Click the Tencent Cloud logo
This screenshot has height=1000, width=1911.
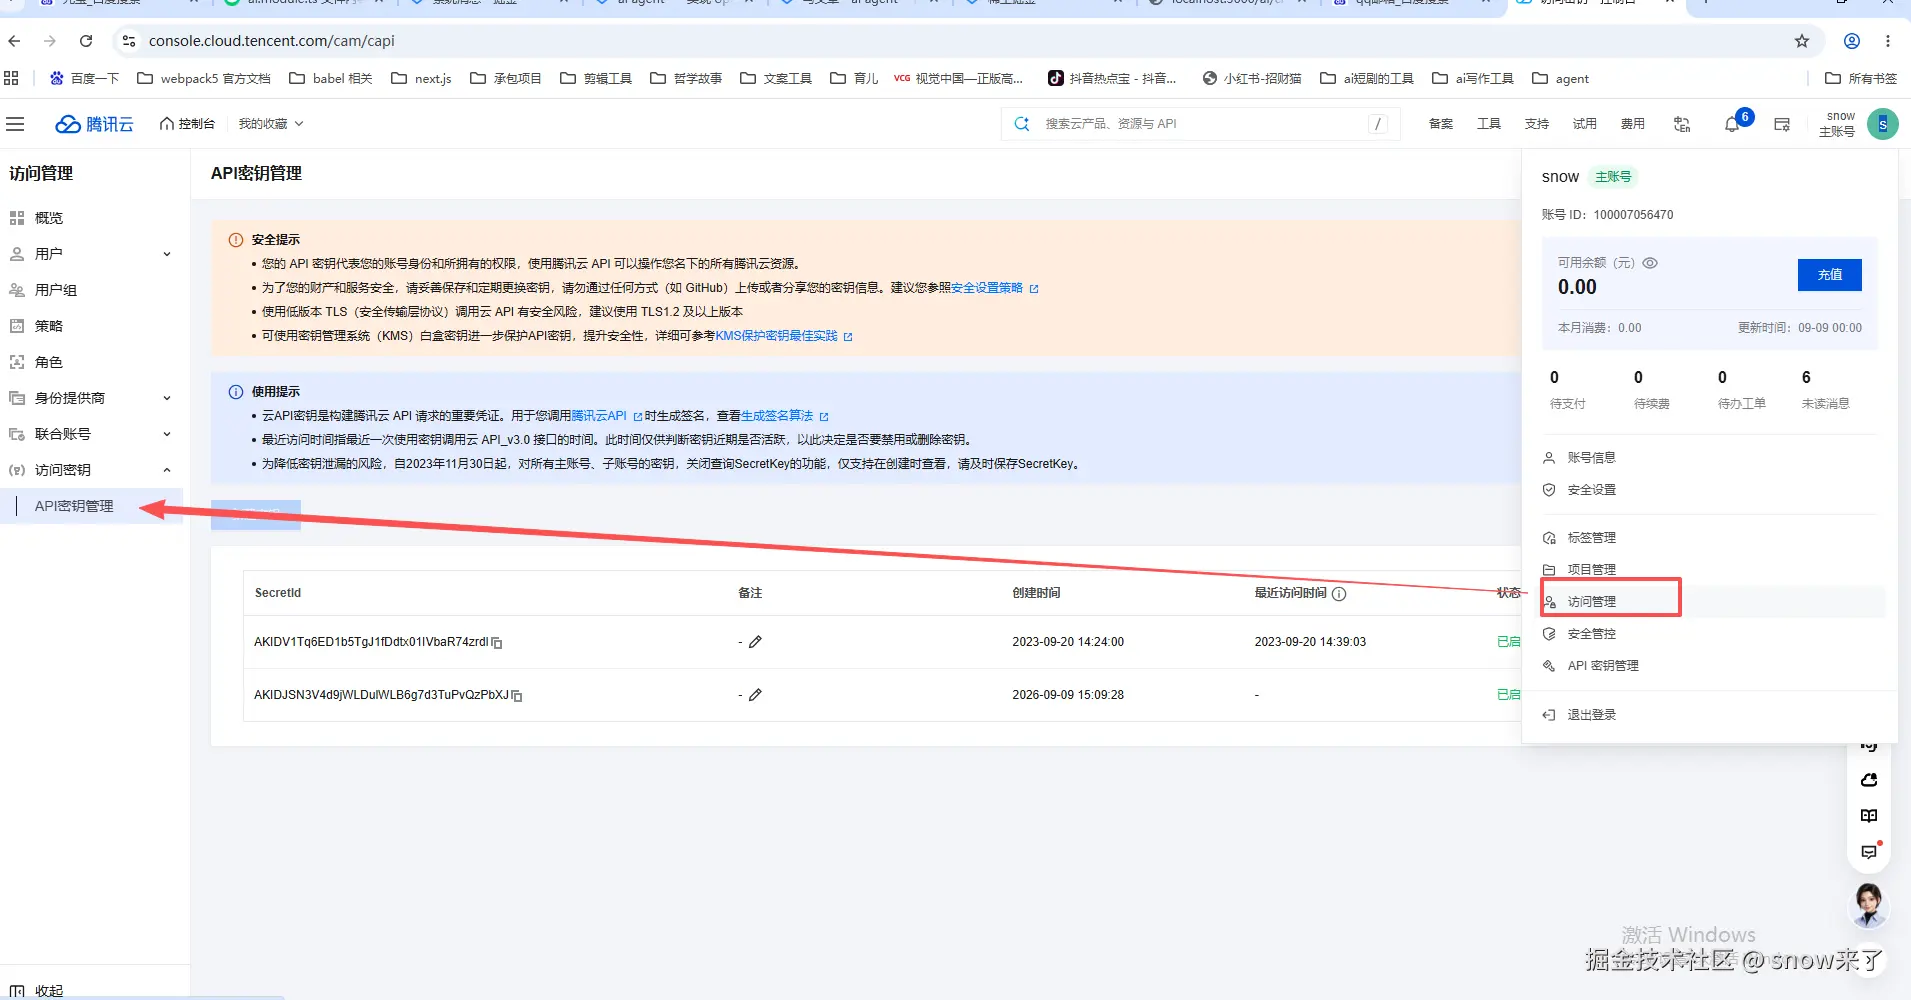[94, 124]
